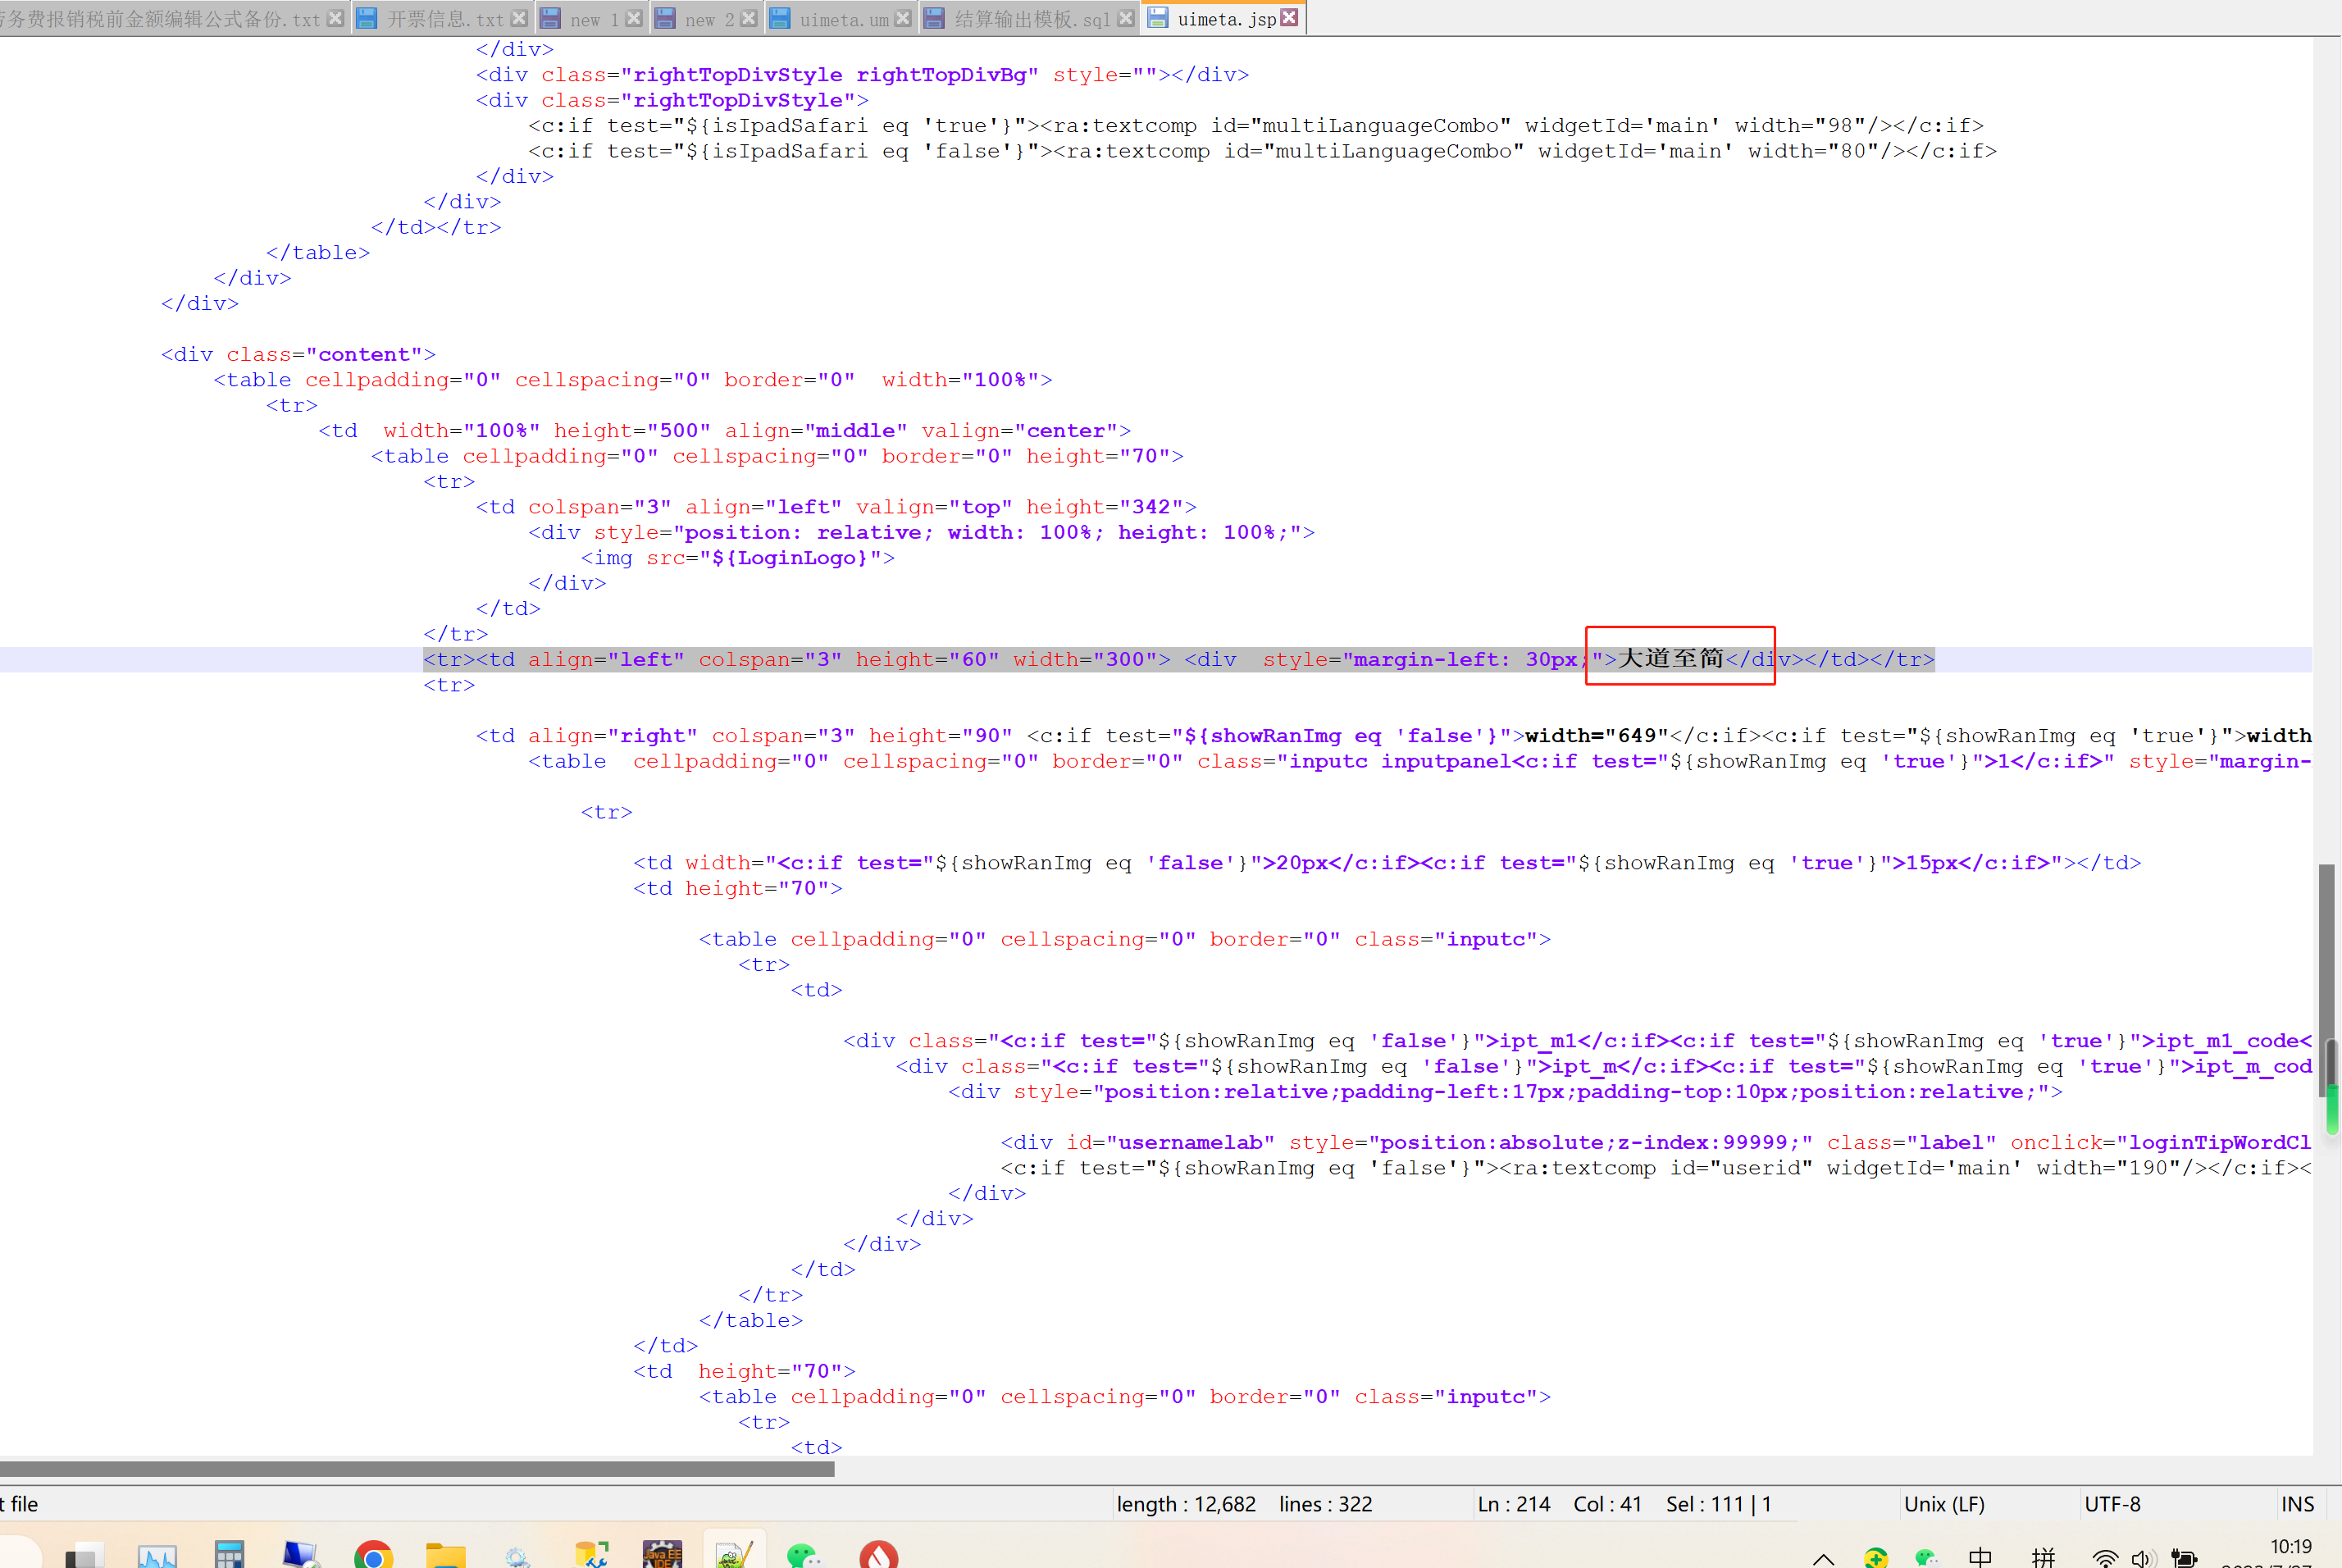Toggle the 中 Chinese input mode indicator
This screenshot has height=1568, width=2342.
(1980, 1558)
